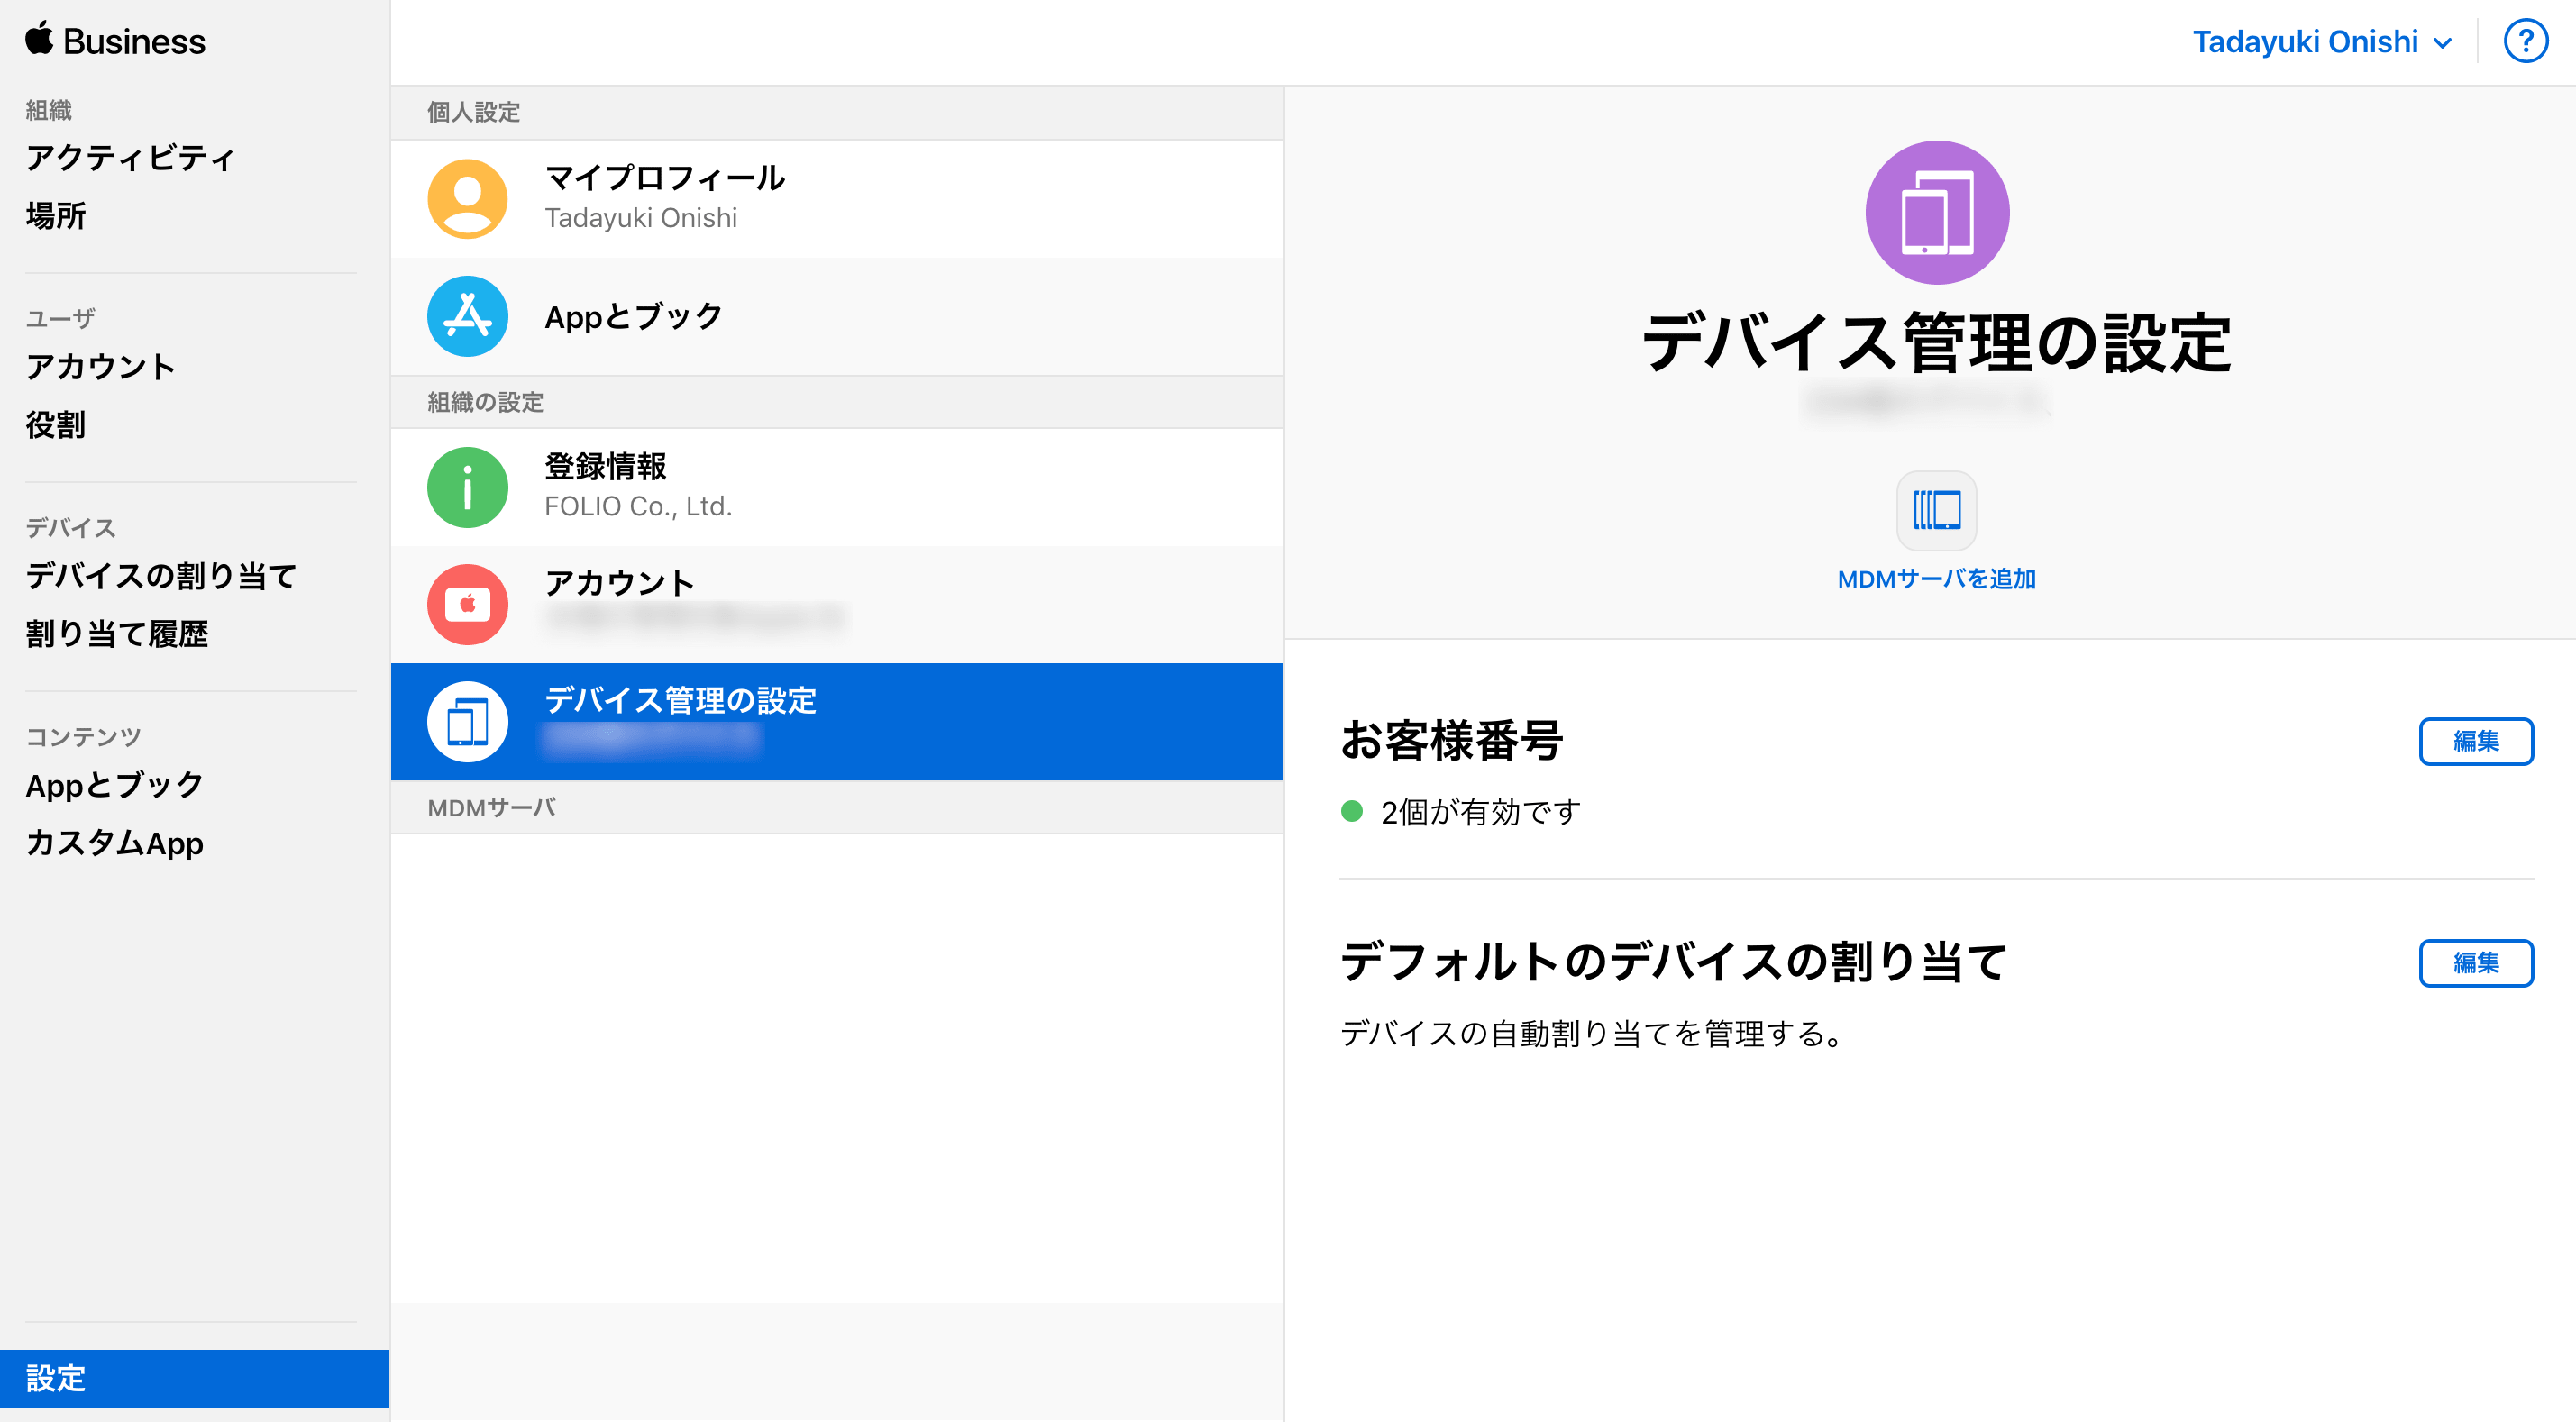Click the purple device management header icon

click(1937, 212)
